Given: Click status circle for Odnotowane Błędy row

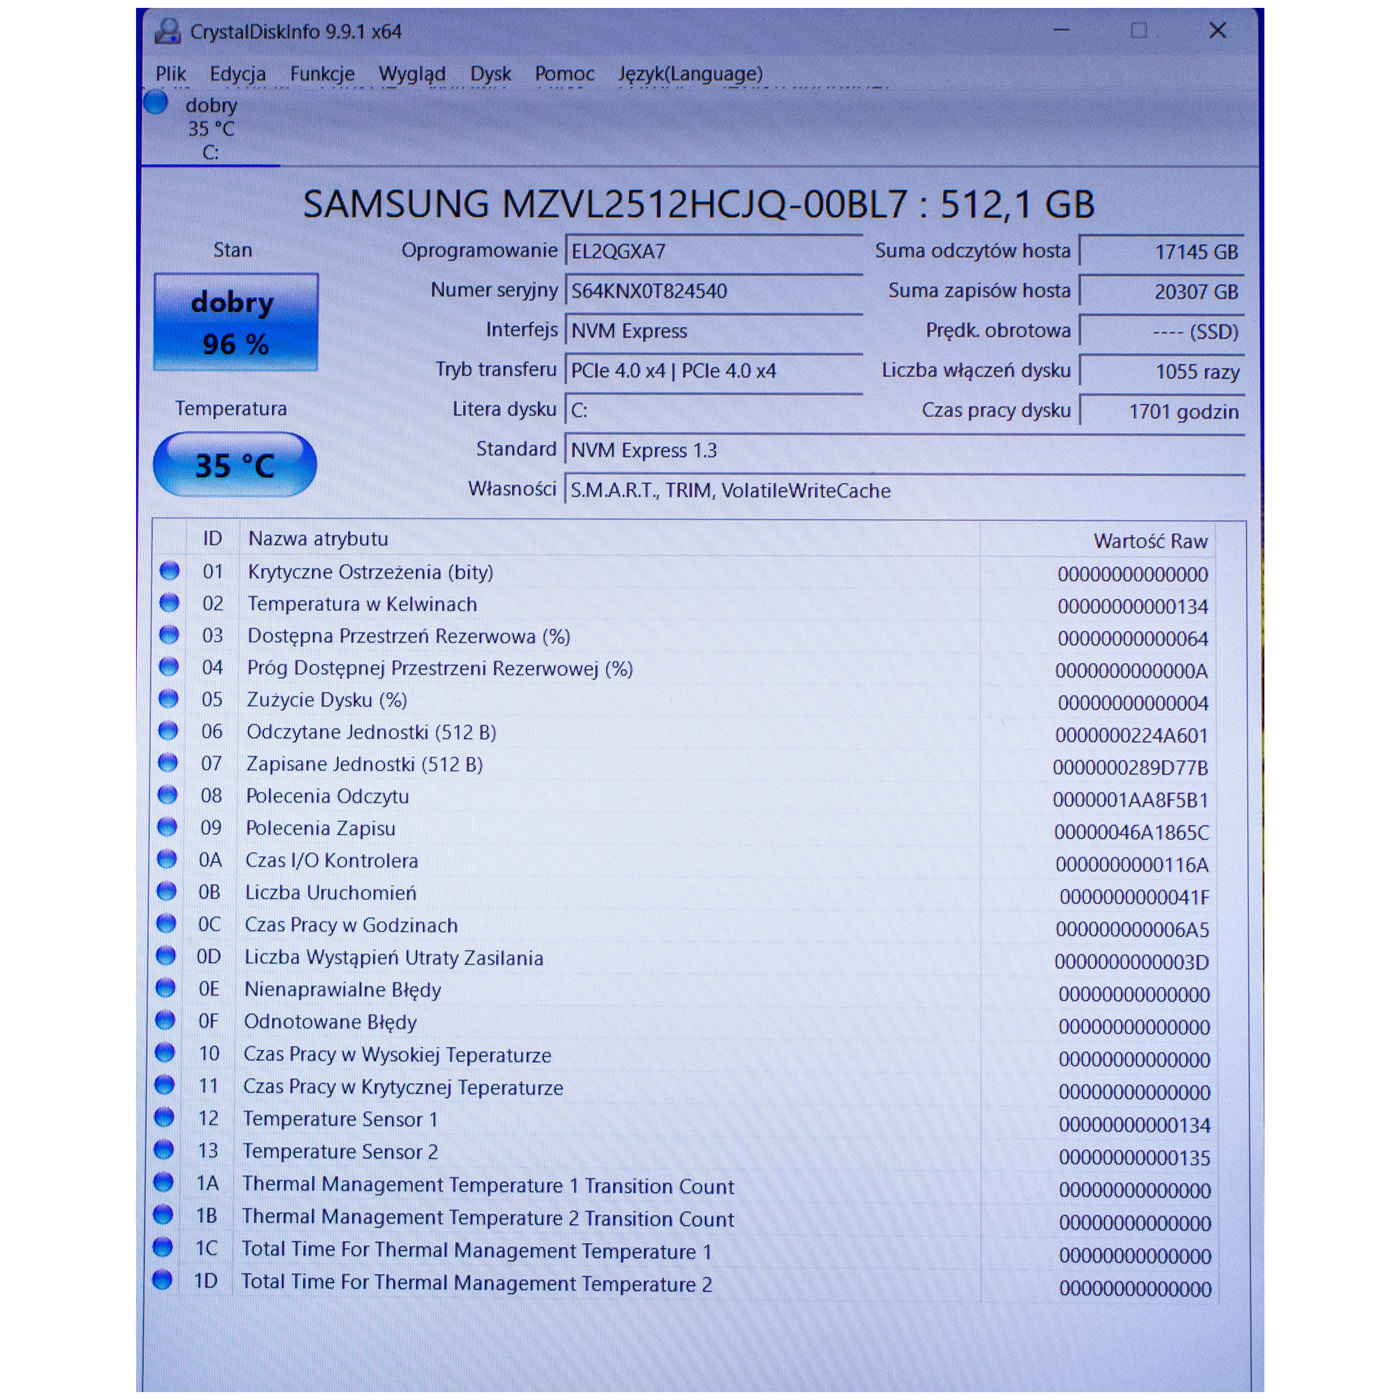Looking at the screenshot, I should click(165, 1020).
